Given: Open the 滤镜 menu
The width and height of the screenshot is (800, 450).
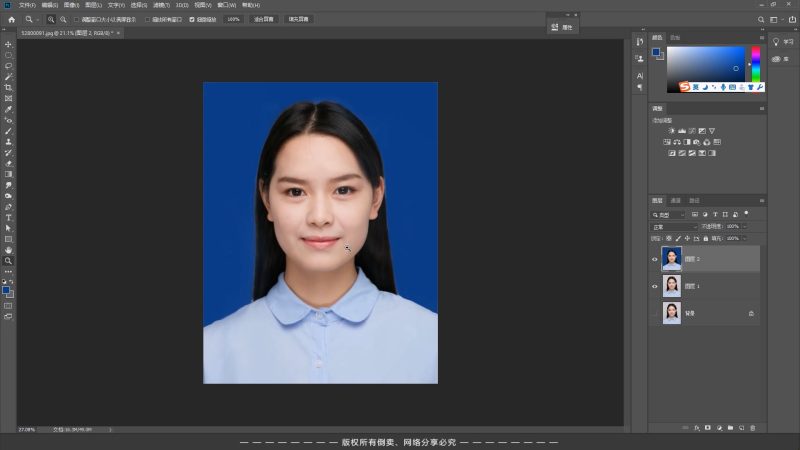Looking at the screenshot, I should click(159, 5).
